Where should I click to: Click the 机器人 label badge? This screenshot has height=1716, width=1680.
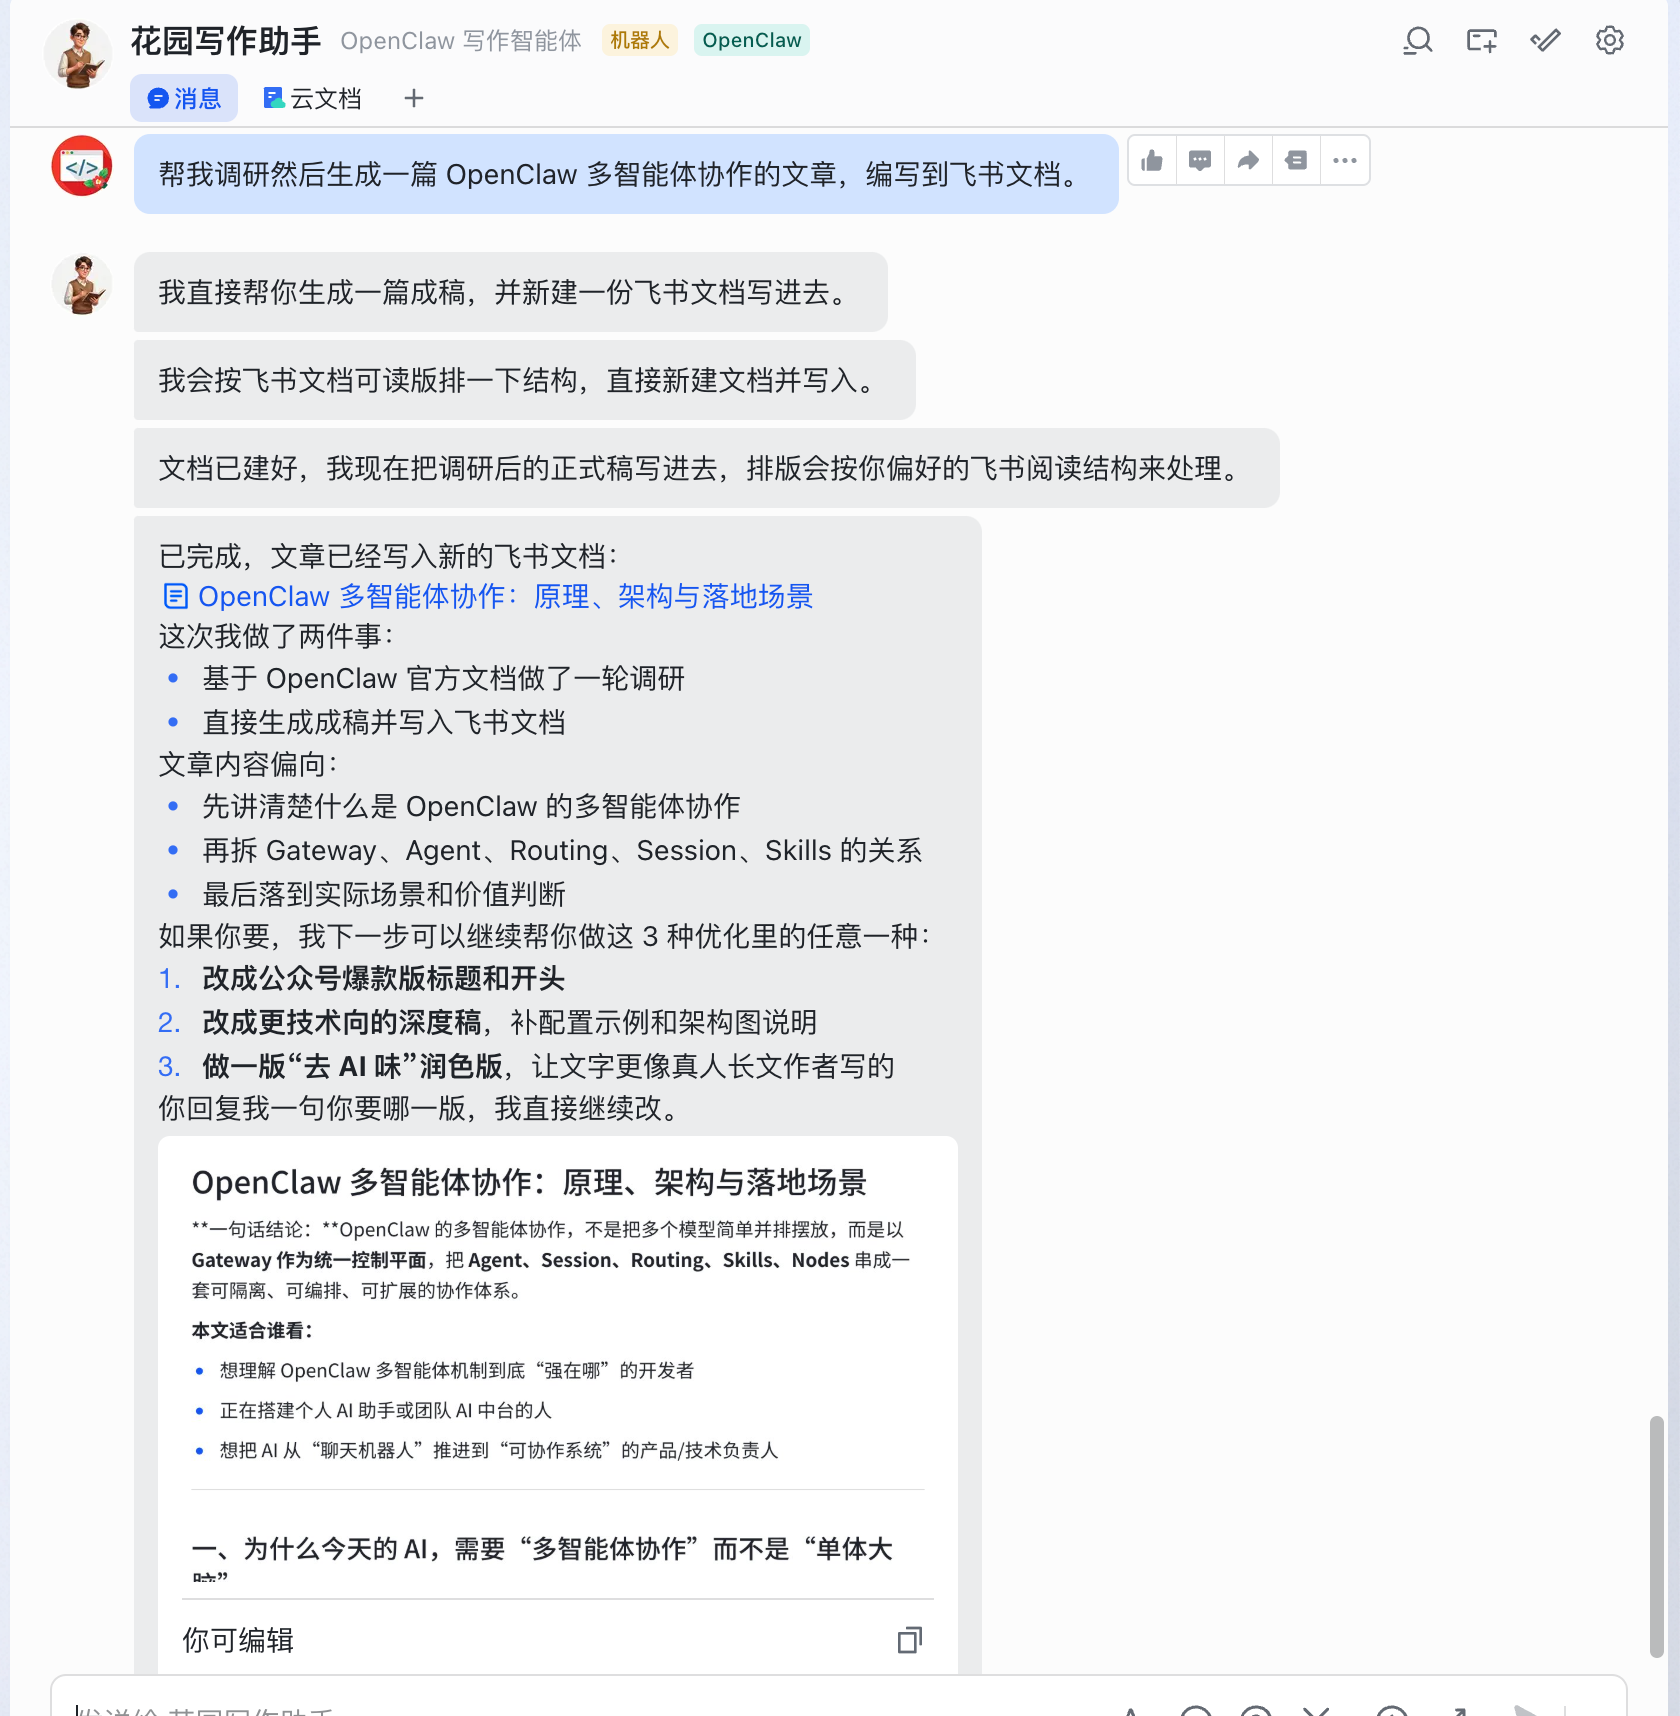click(640, 40)
